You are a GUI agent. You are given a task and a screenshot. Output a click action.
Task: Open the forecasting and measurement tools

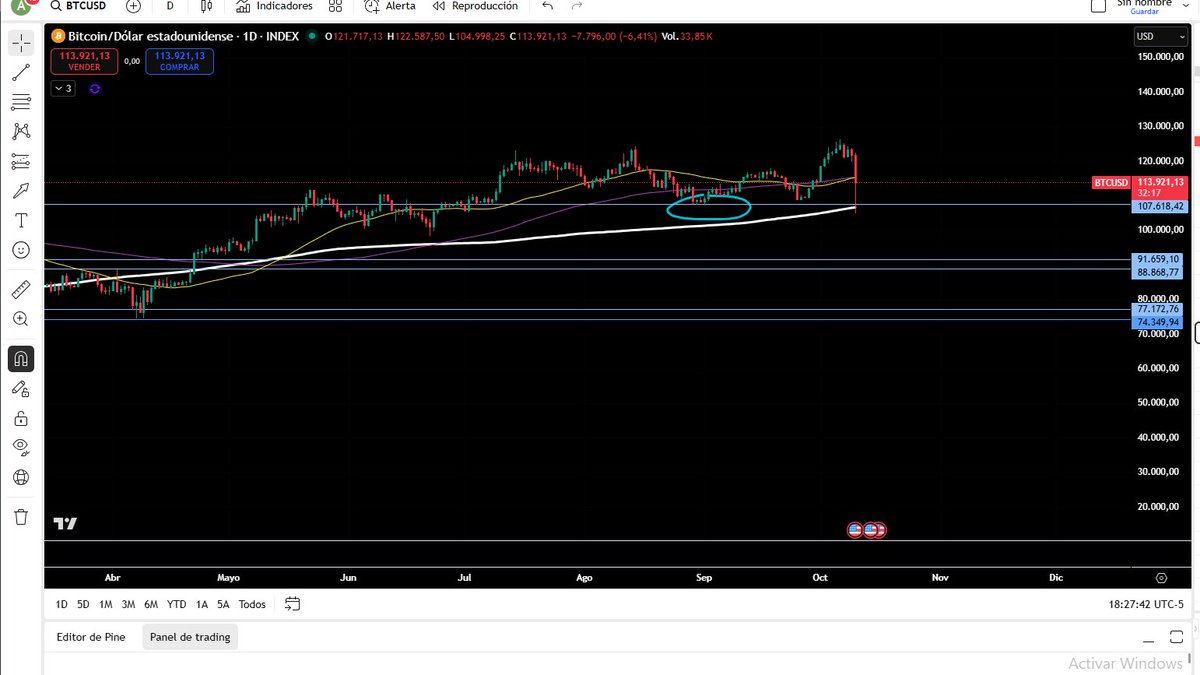click(x=21, y=161)
